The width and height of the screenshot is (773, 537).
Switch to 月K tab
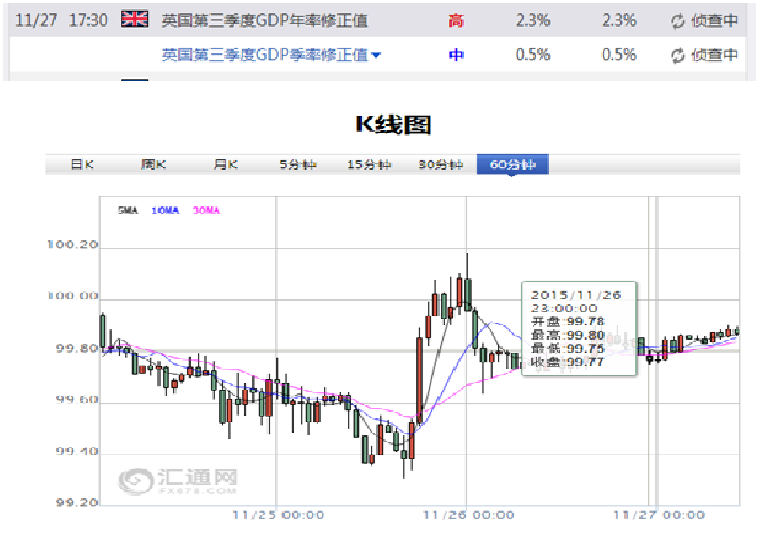pyautogui.click(x=226, y=164)
